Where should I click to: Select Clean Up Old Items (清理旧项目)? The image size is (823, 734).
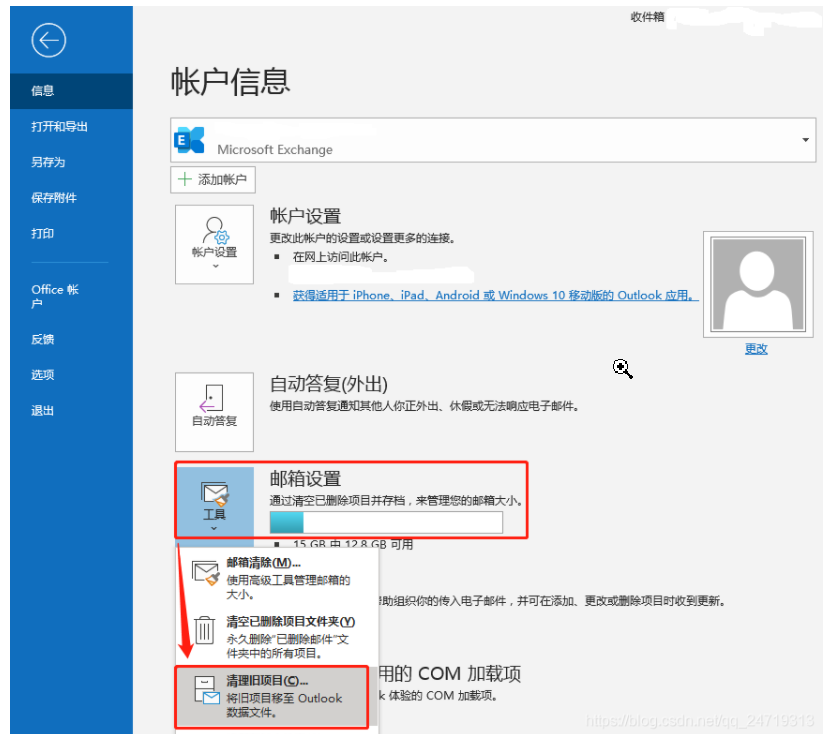pos(272,696)
